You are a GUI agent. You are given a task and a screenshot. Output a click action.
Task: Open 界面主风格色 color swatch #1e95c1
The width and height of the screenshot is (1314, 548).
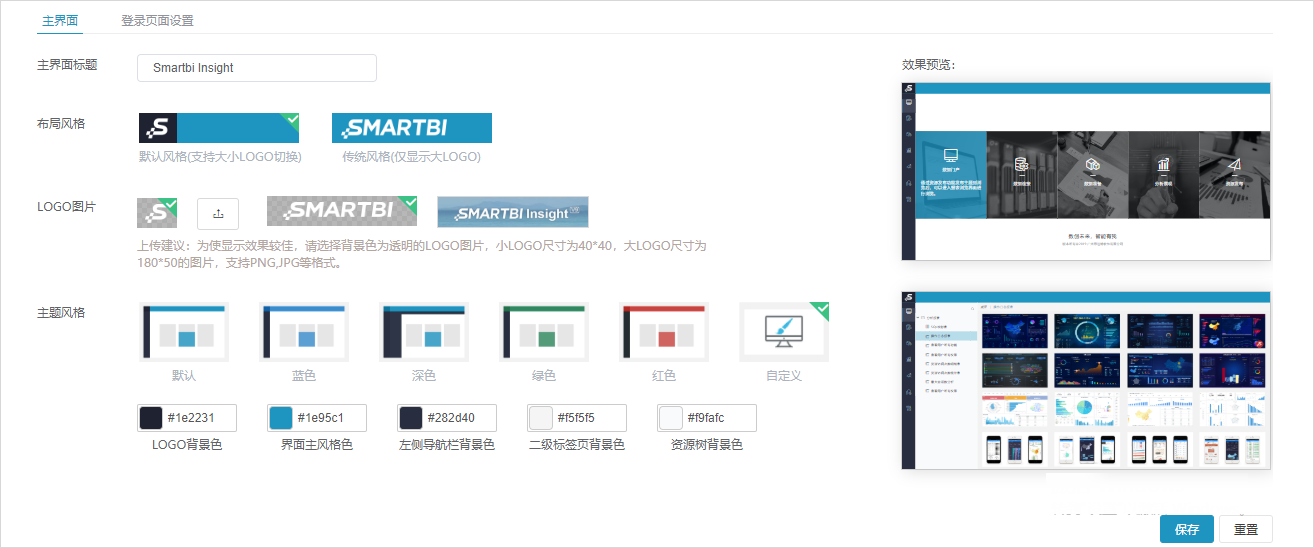click(281, 418)
